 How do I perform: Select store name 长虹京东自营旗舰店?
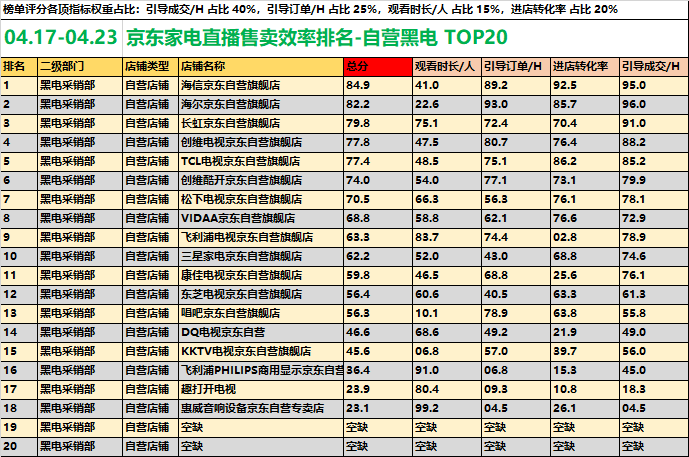230,123
